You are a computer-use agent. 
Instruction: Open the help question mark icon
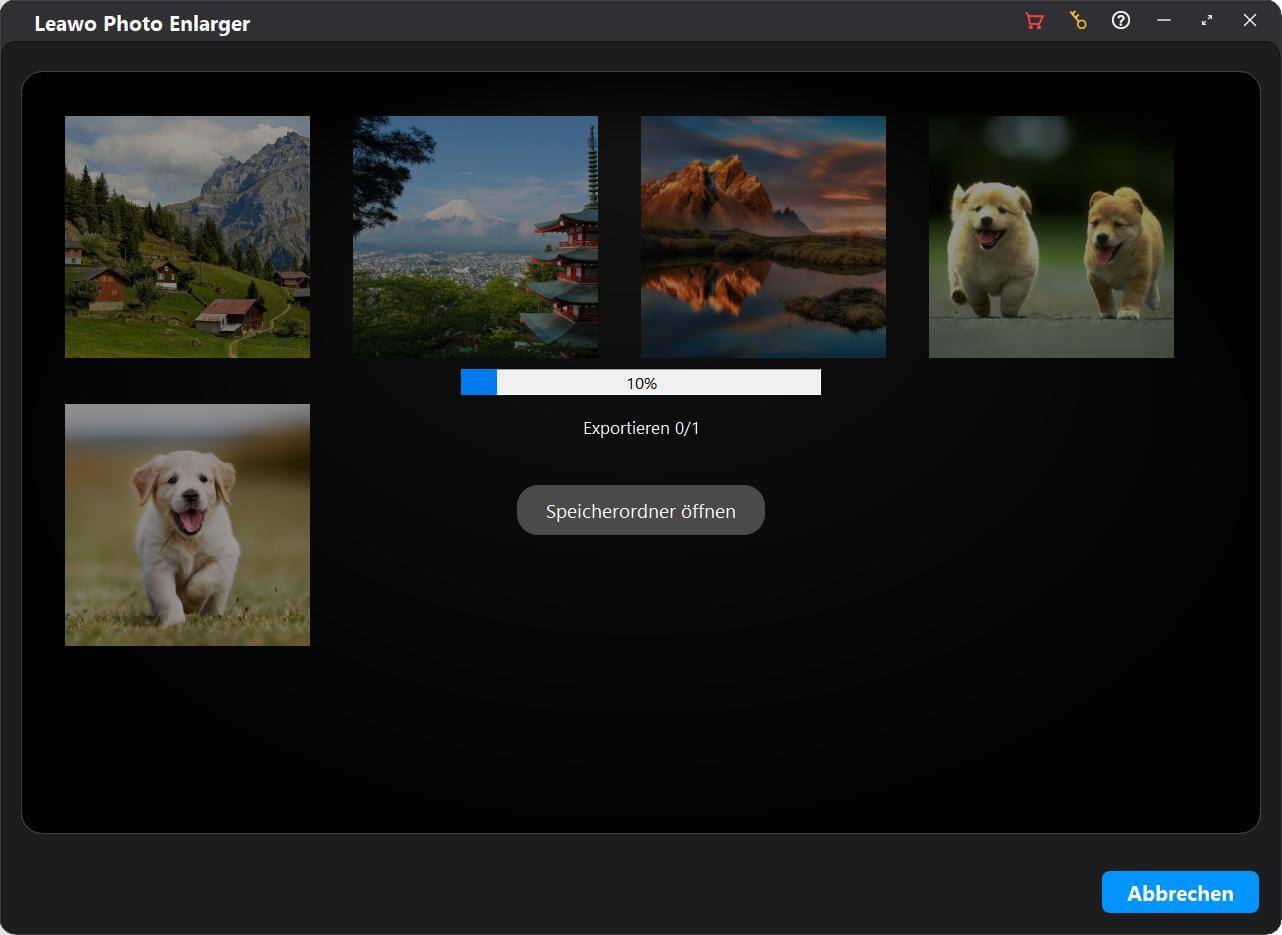pos(1121,21)
